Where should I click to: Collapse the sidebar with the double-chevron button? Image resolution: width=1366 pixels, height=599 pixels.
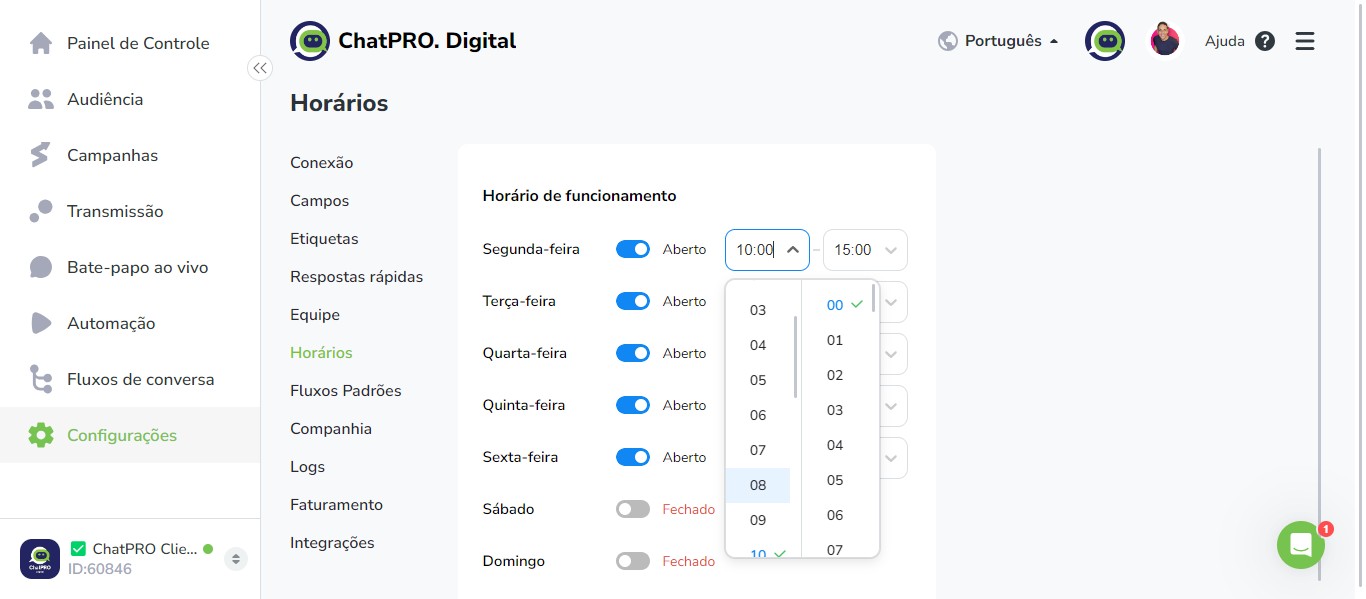coord(260,68)
